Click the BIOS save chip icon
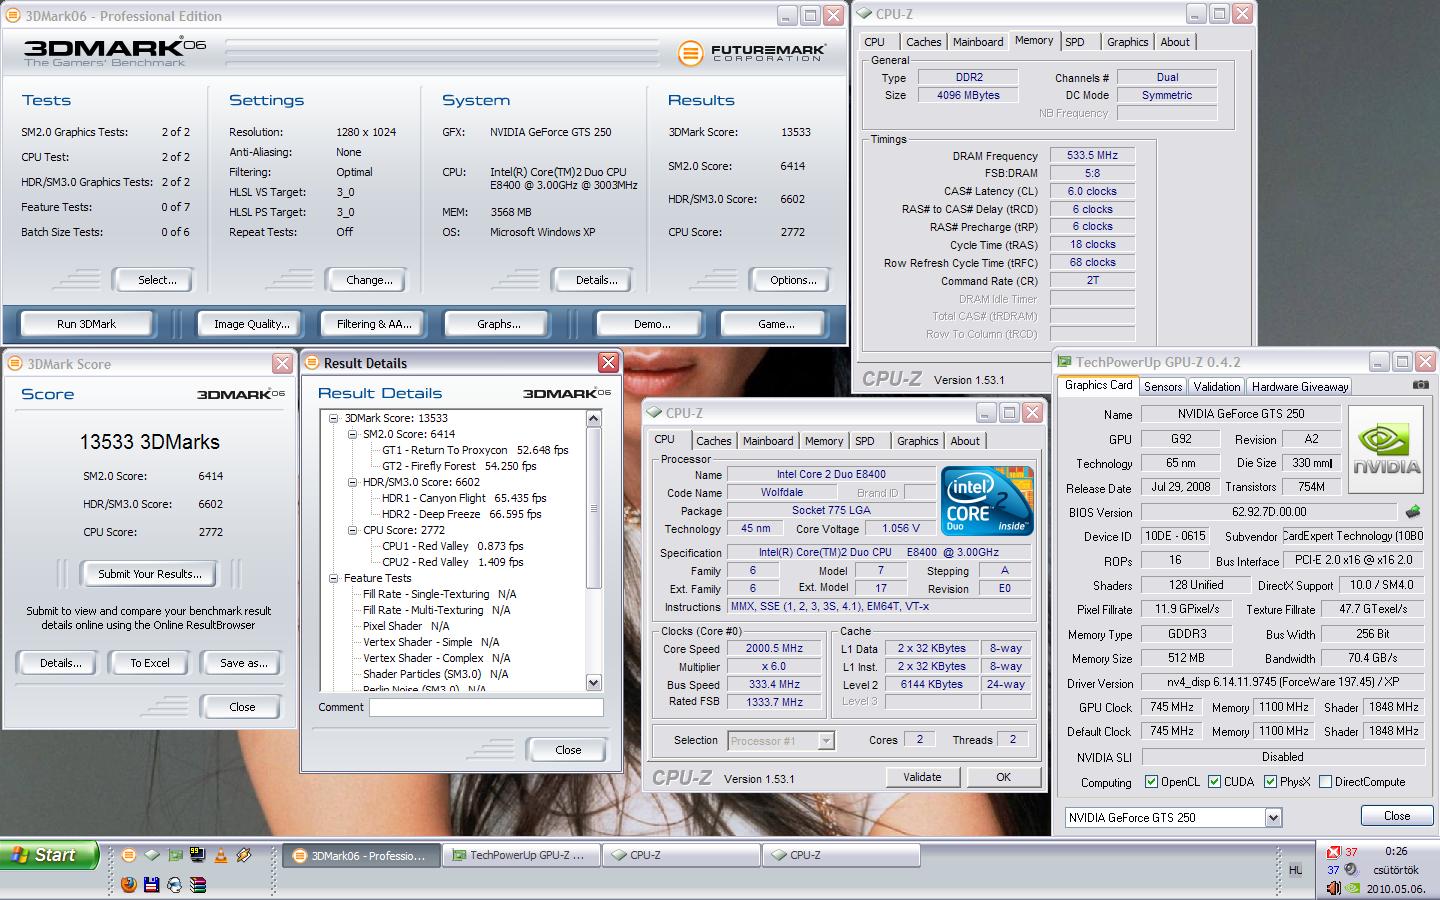Screen dimensions: 1440x900 point(1412,512)
